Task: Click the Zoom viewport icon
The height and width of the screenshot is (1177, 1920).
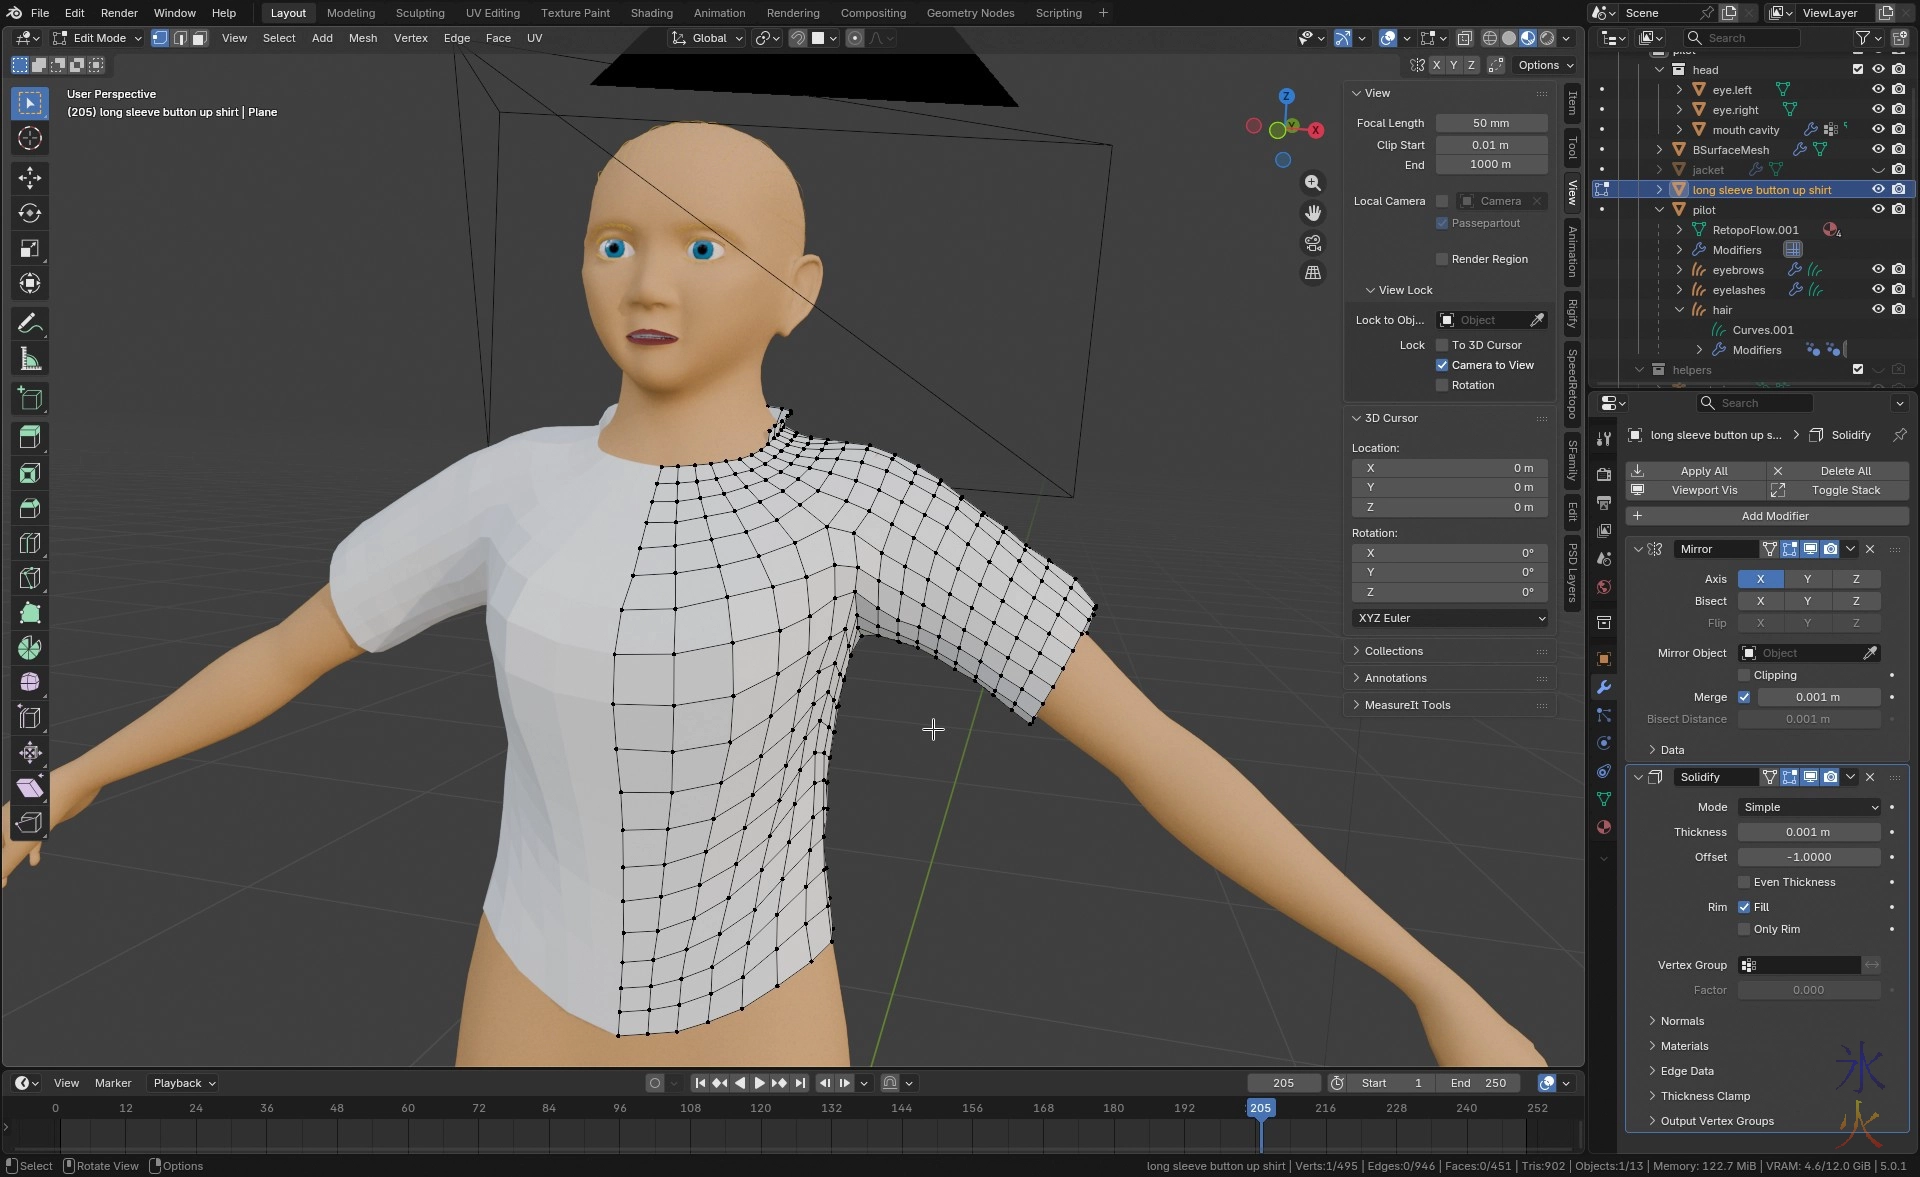Action: tap(1312, 183)
